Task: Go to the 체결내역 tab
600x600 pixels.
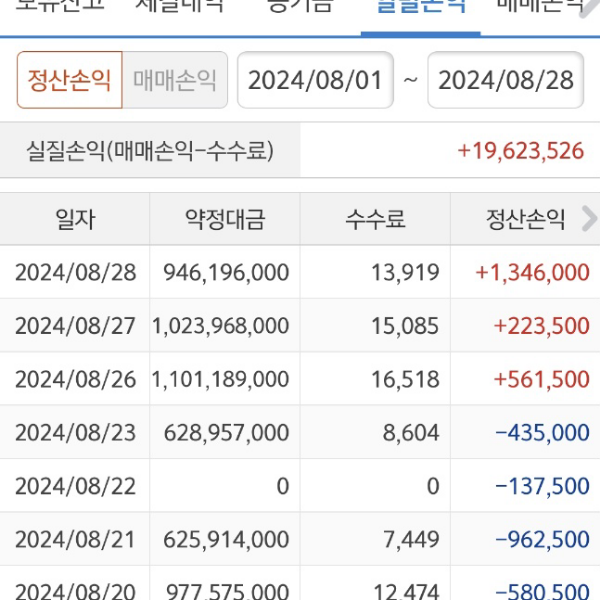Action: tap(180, 6)
